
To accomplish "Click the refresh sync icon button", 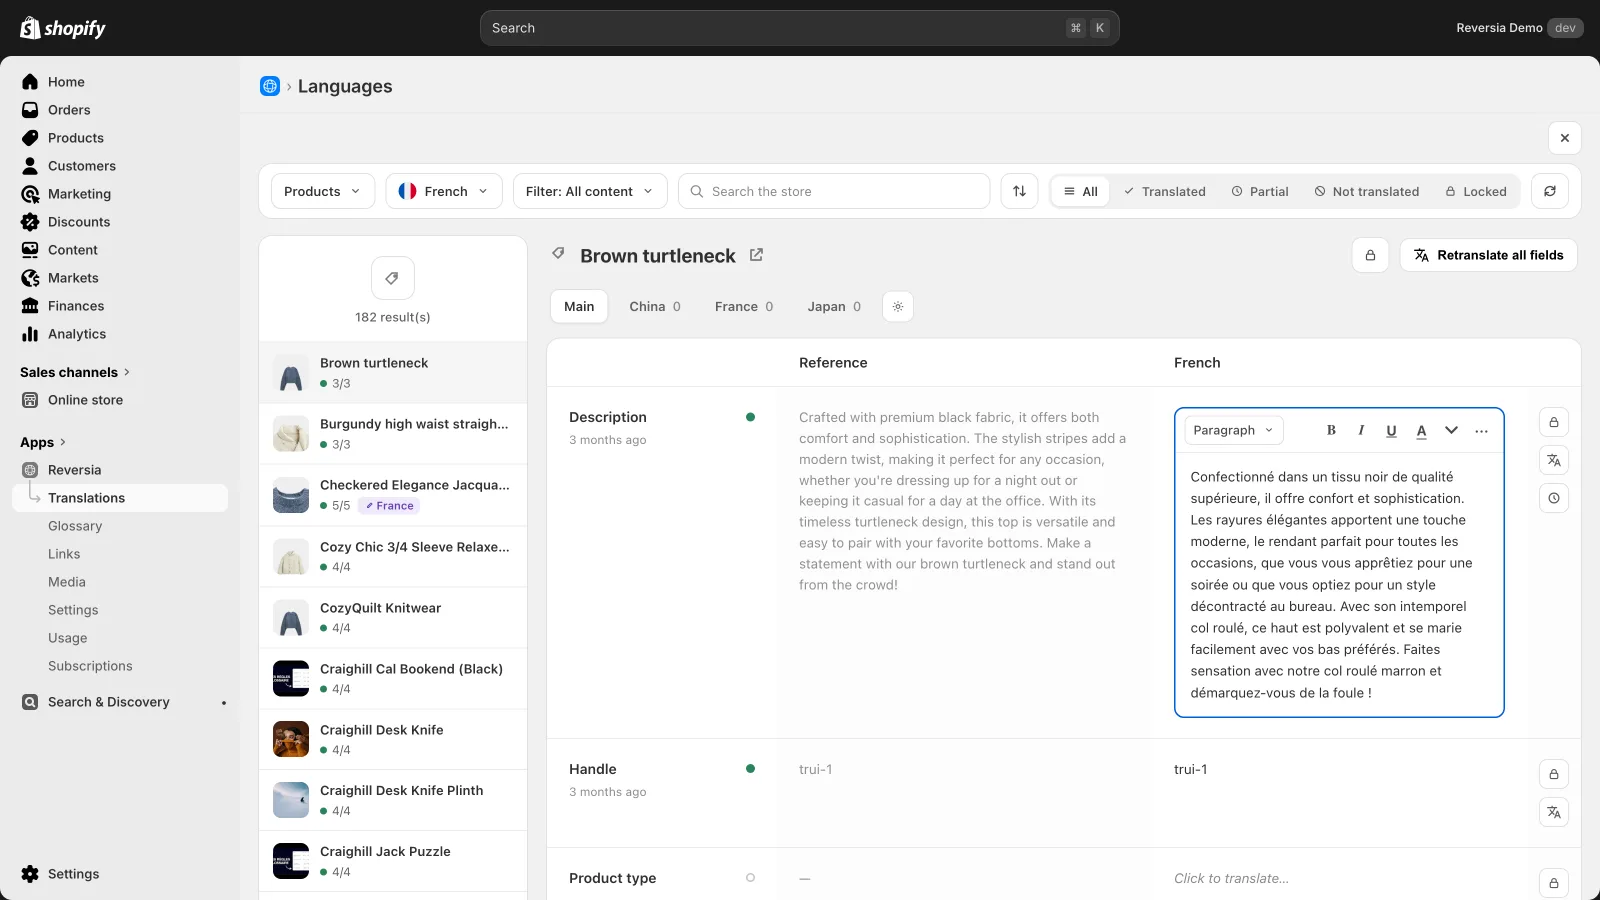I will pos(1550,191).
